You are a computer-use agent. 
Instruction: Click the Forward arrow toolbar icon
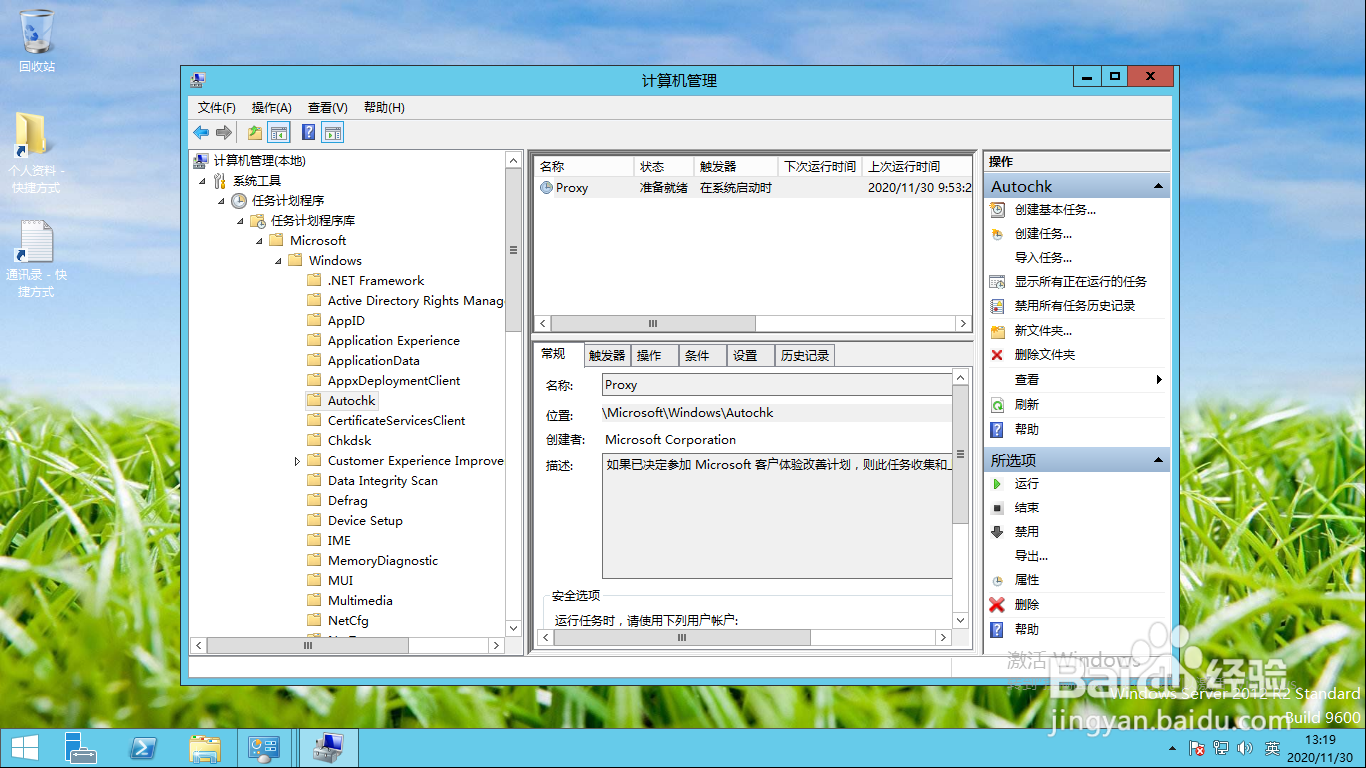point(224,132)
